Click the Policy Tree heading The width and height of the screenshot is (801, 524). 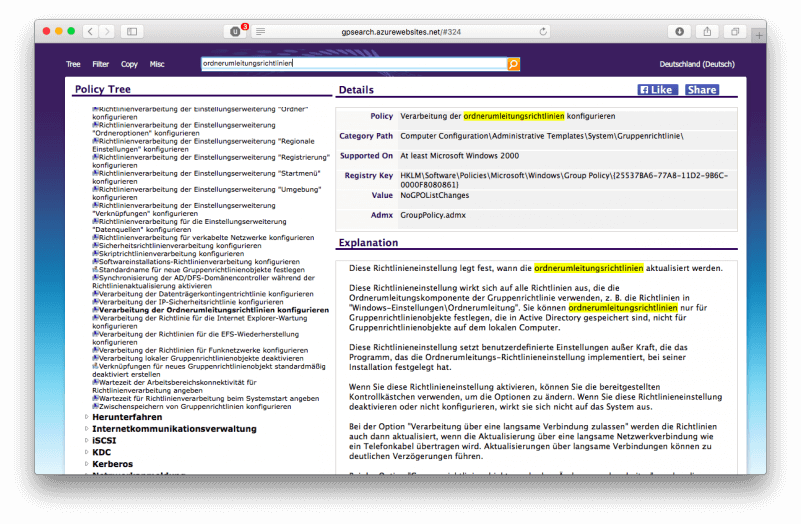point(103,89)
